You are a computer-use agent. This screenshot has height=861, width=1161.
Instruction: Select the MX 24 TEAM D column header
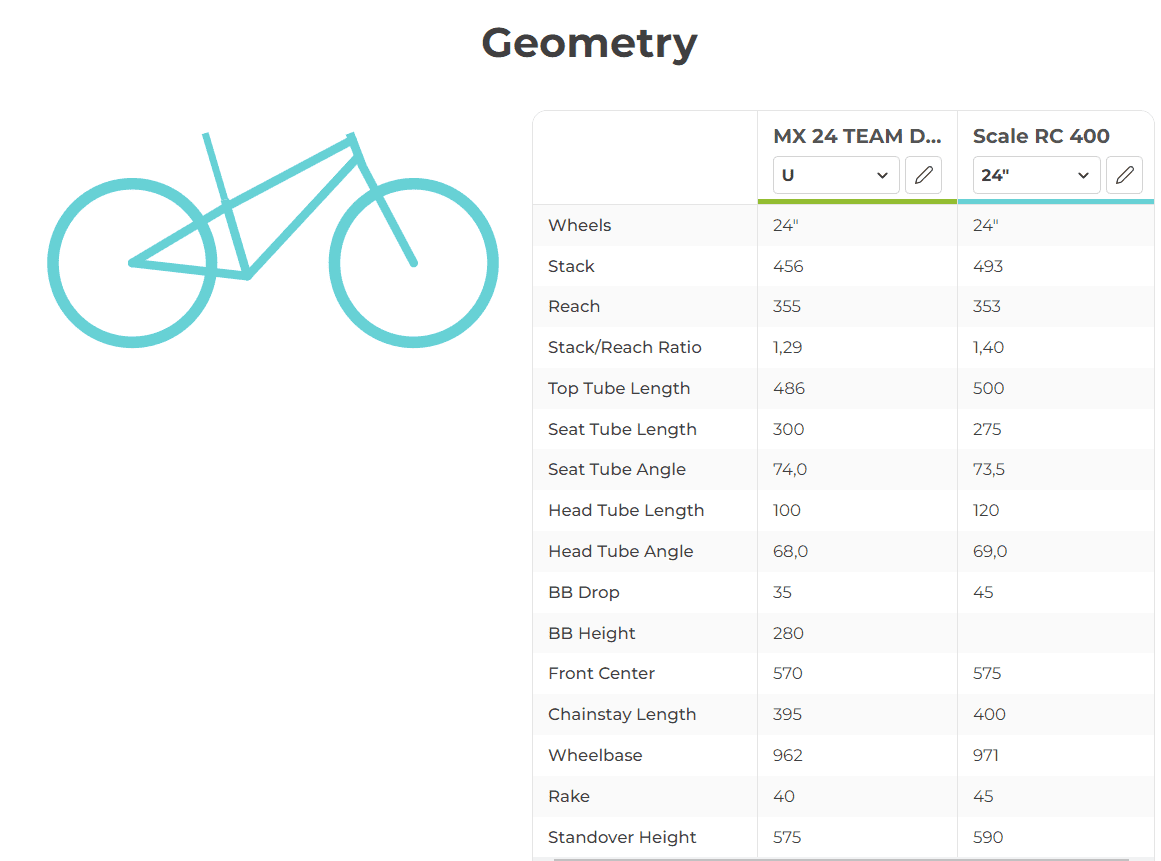(856, 136)
